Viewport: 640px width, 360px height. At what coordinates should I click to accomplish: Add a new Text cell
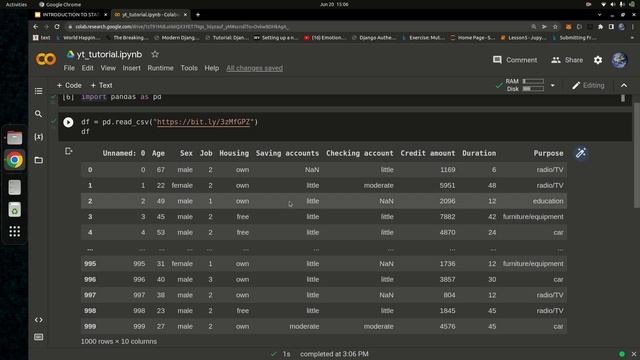[x=101, y=85]
